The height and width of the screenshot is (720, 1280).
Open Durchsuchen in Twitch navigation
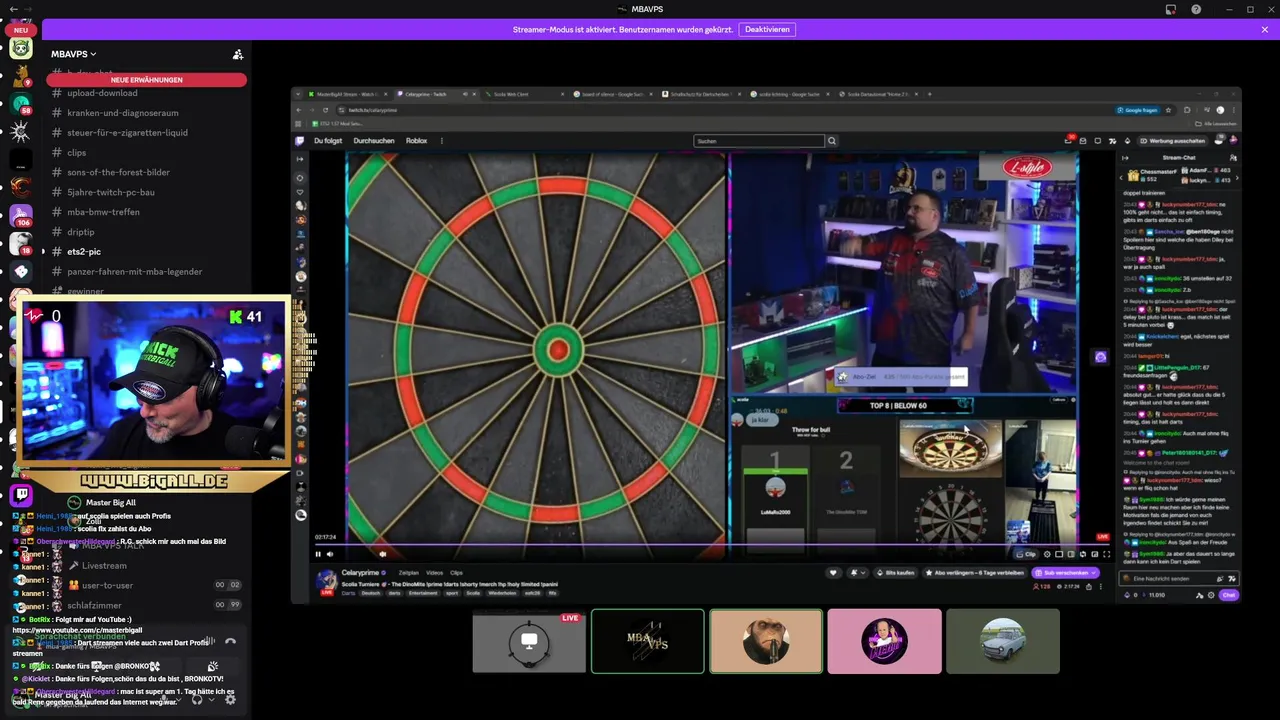coord(374,141)
